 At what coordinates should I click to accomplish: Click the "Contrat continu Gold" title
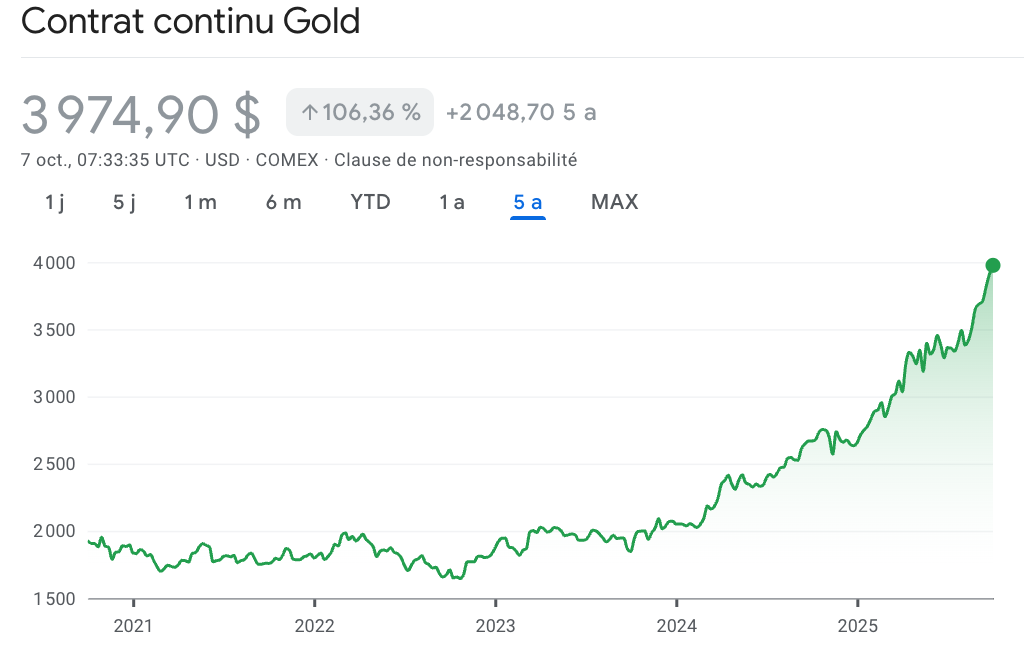[190, 21]
